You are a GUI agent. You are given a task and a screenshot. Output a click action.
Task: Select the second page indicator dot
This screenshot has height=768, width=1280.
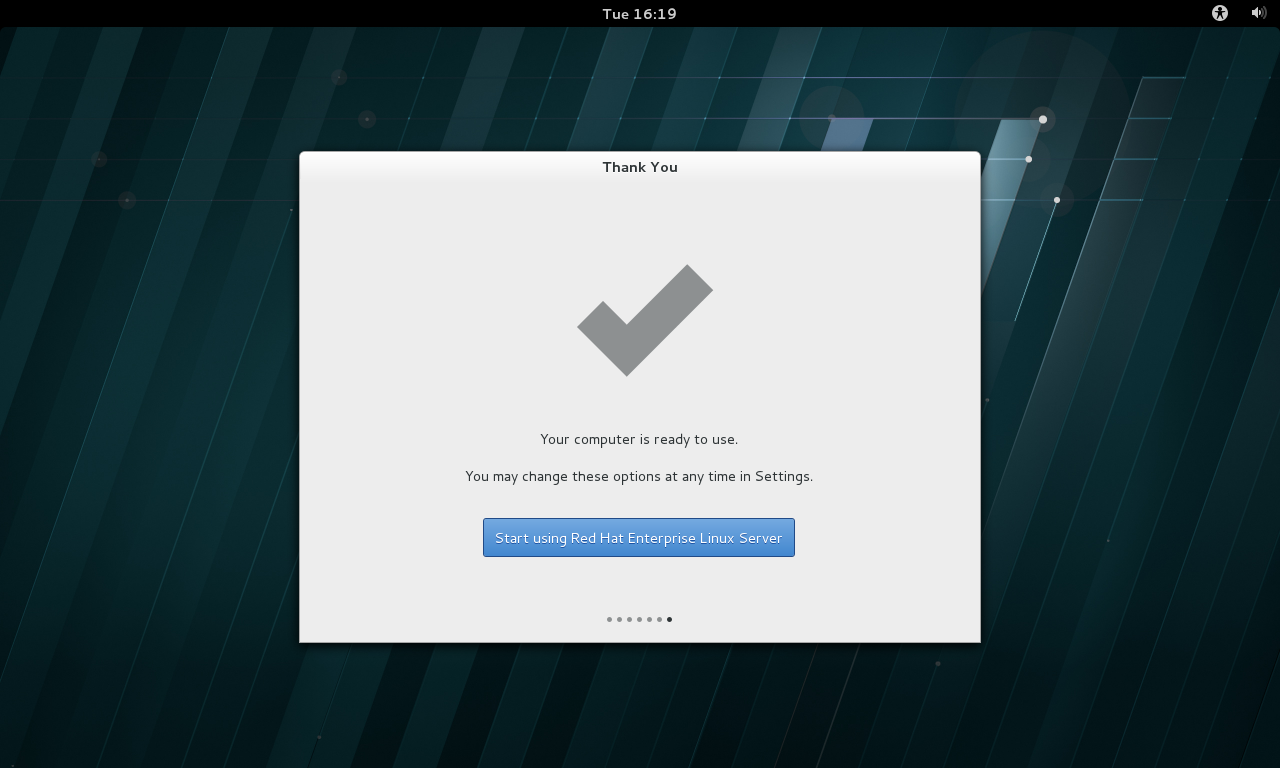click(x=619, y=619)
